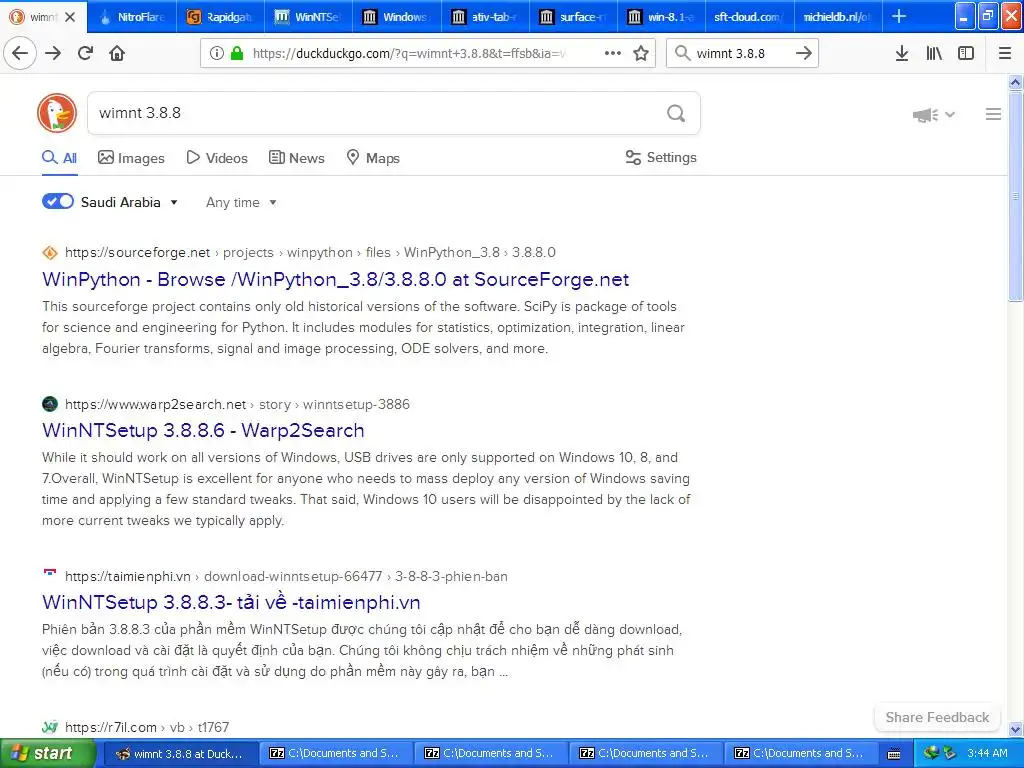The height and width of the screenshot is (768, 1024).
Task: Click the Share Feedback button
Action: point(937,717)
